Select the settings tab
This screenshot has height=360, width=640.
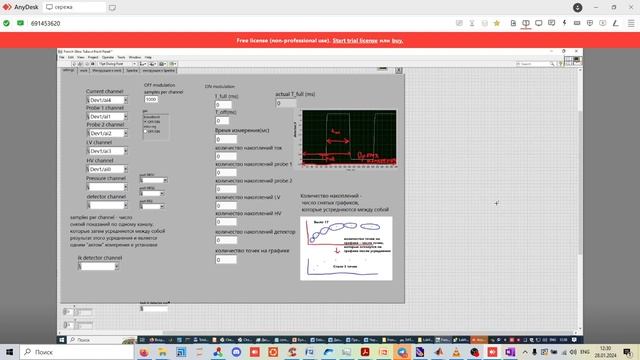coord(68,70)
